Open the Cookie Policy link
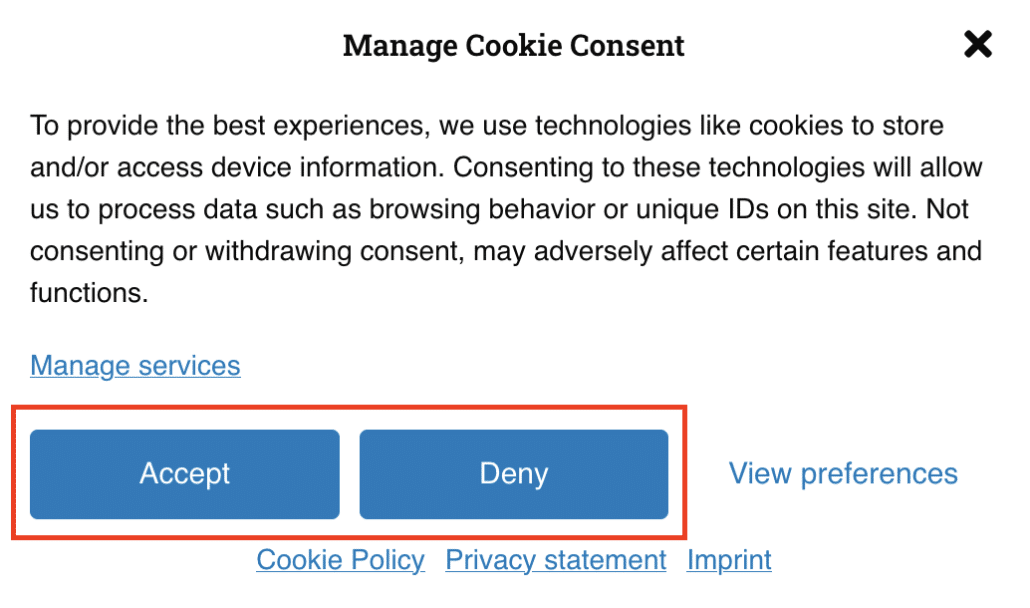Viewport: 1030px width, 608px height. [x=340, y=560]
